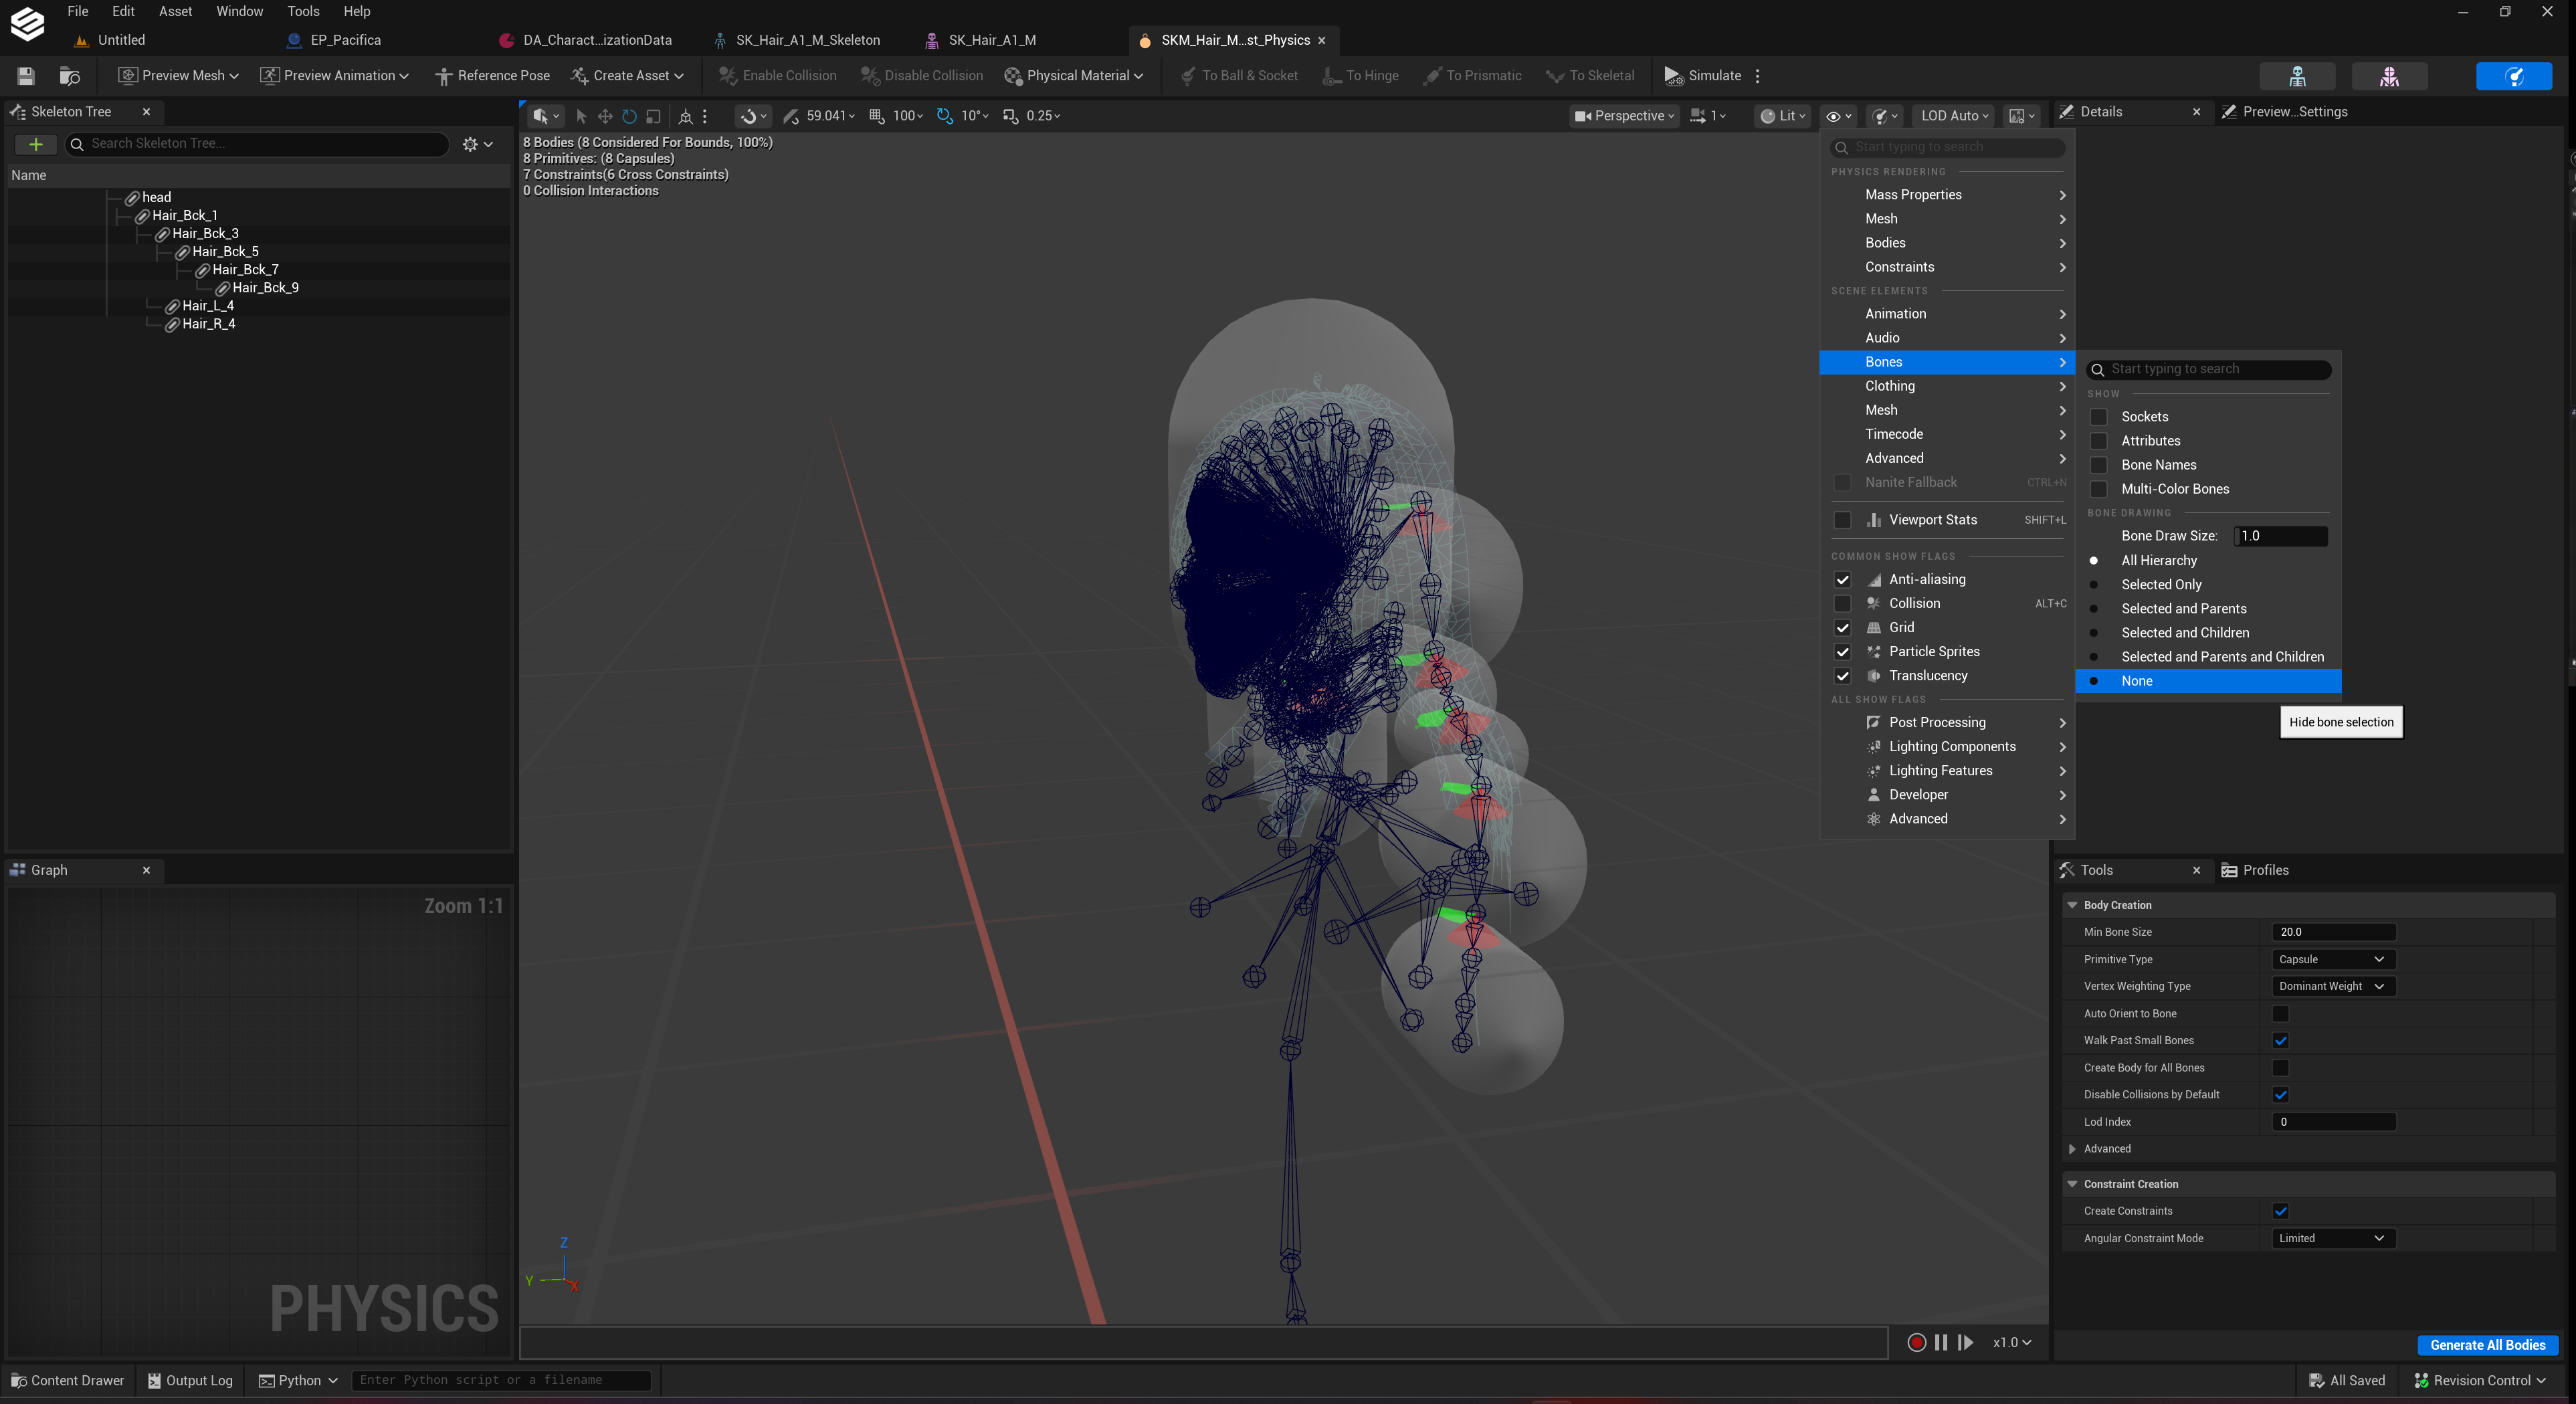The height and width of the screenshot is (1404, 2576).
Task: Uncheck the Grid show flag
Action: [1842, 628]
